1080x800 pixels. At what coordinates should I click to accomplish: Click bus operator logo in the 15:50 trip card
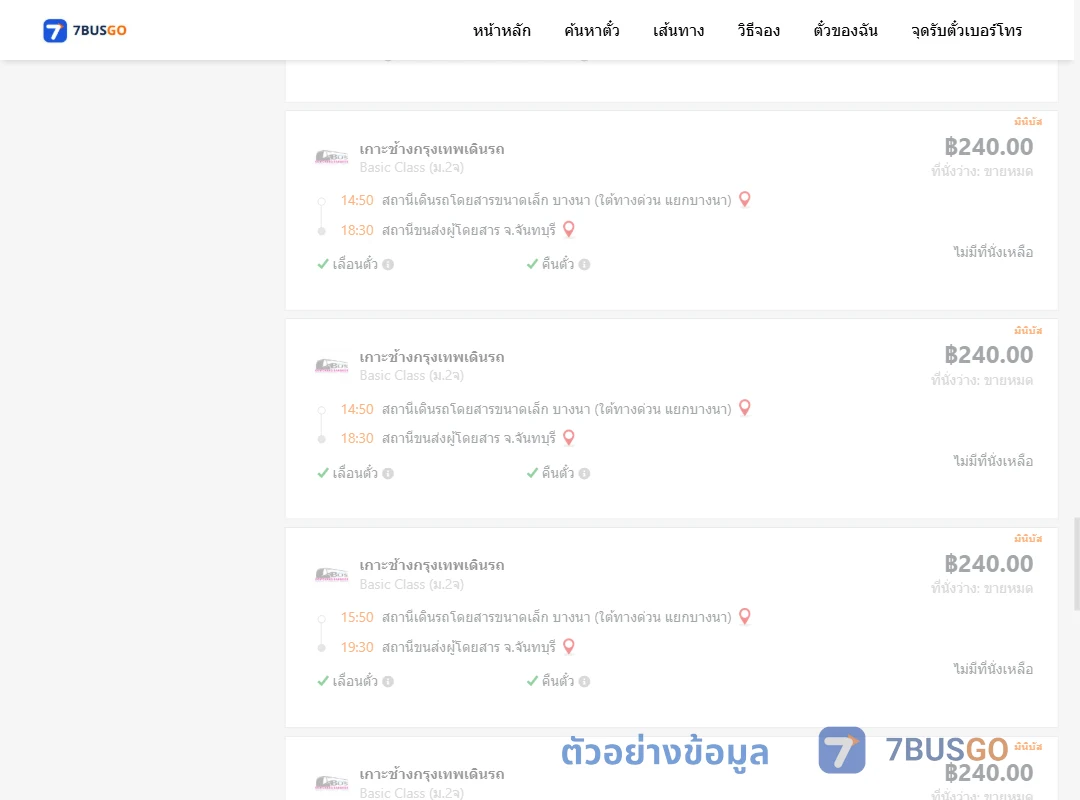pos(331,574)
